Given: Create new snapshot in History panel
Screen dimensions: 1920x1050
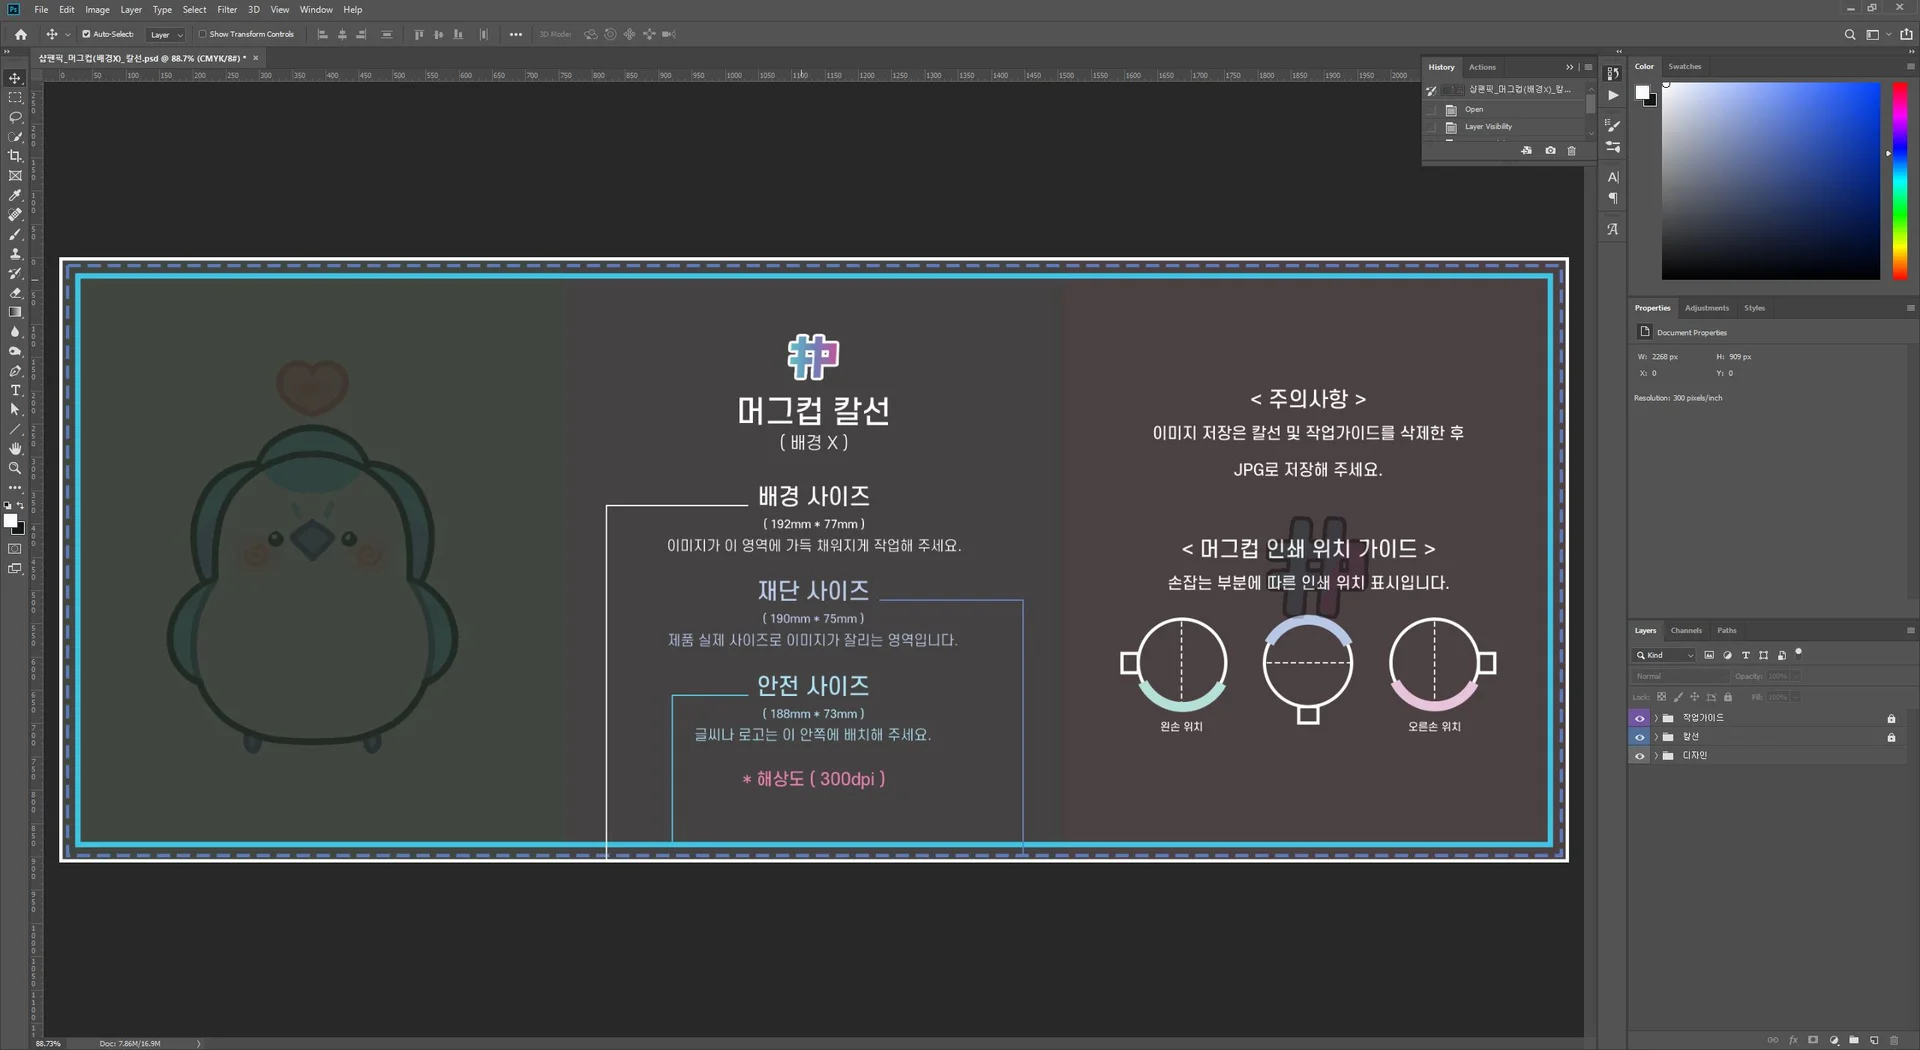Looking at the screenshot, I should pos(1550,151).
